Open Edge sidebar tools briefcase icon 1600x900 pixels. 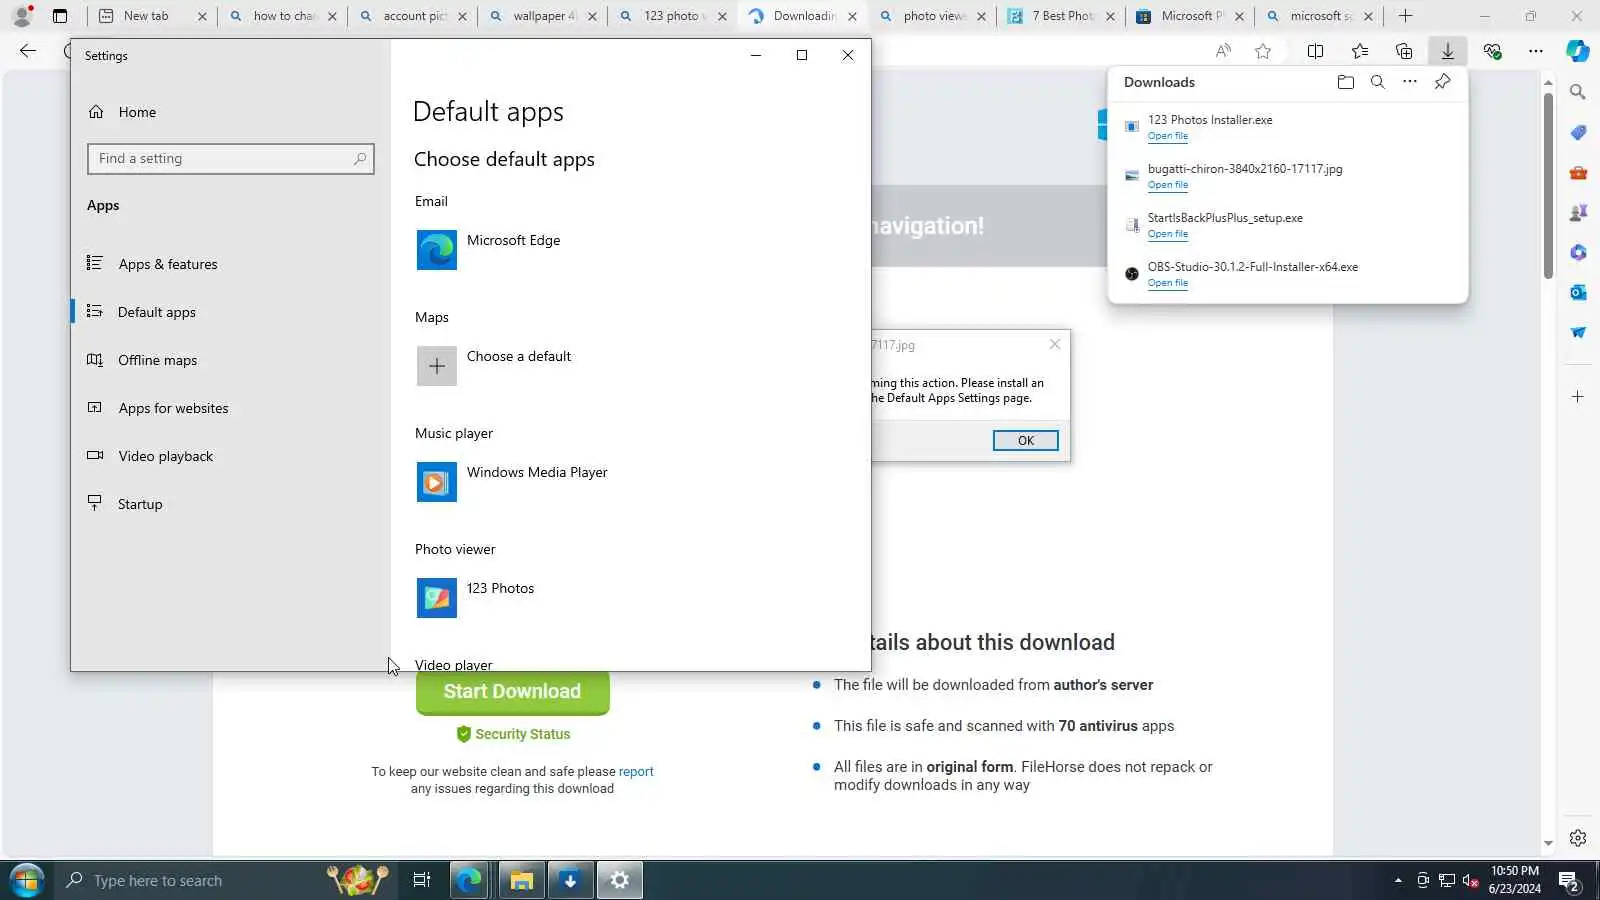tap(1578, 172)
